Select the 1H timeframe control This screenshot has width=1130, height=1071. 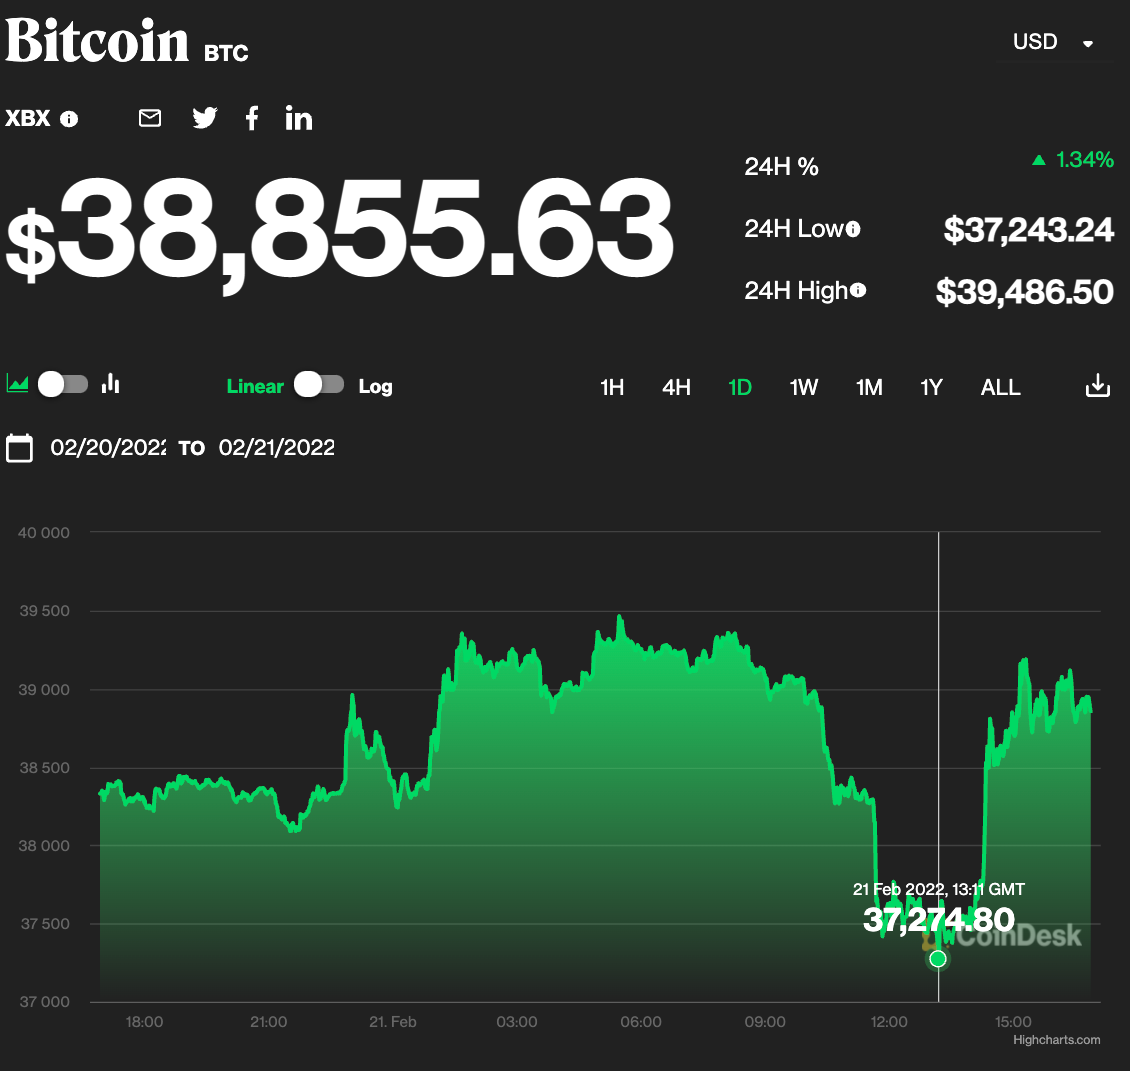pos(612,387)
